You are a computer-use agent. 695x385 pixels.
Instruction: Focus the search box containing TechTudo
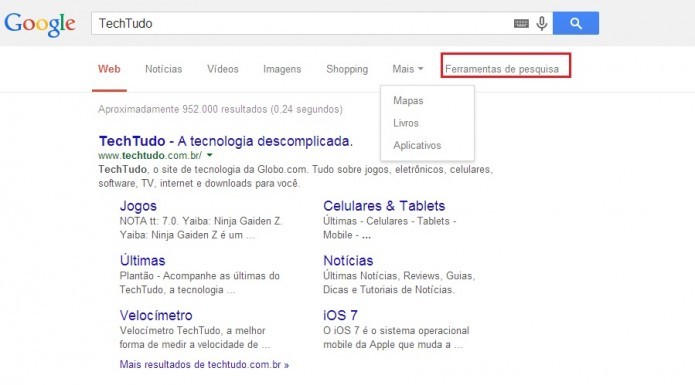click(x=301, y=23)
